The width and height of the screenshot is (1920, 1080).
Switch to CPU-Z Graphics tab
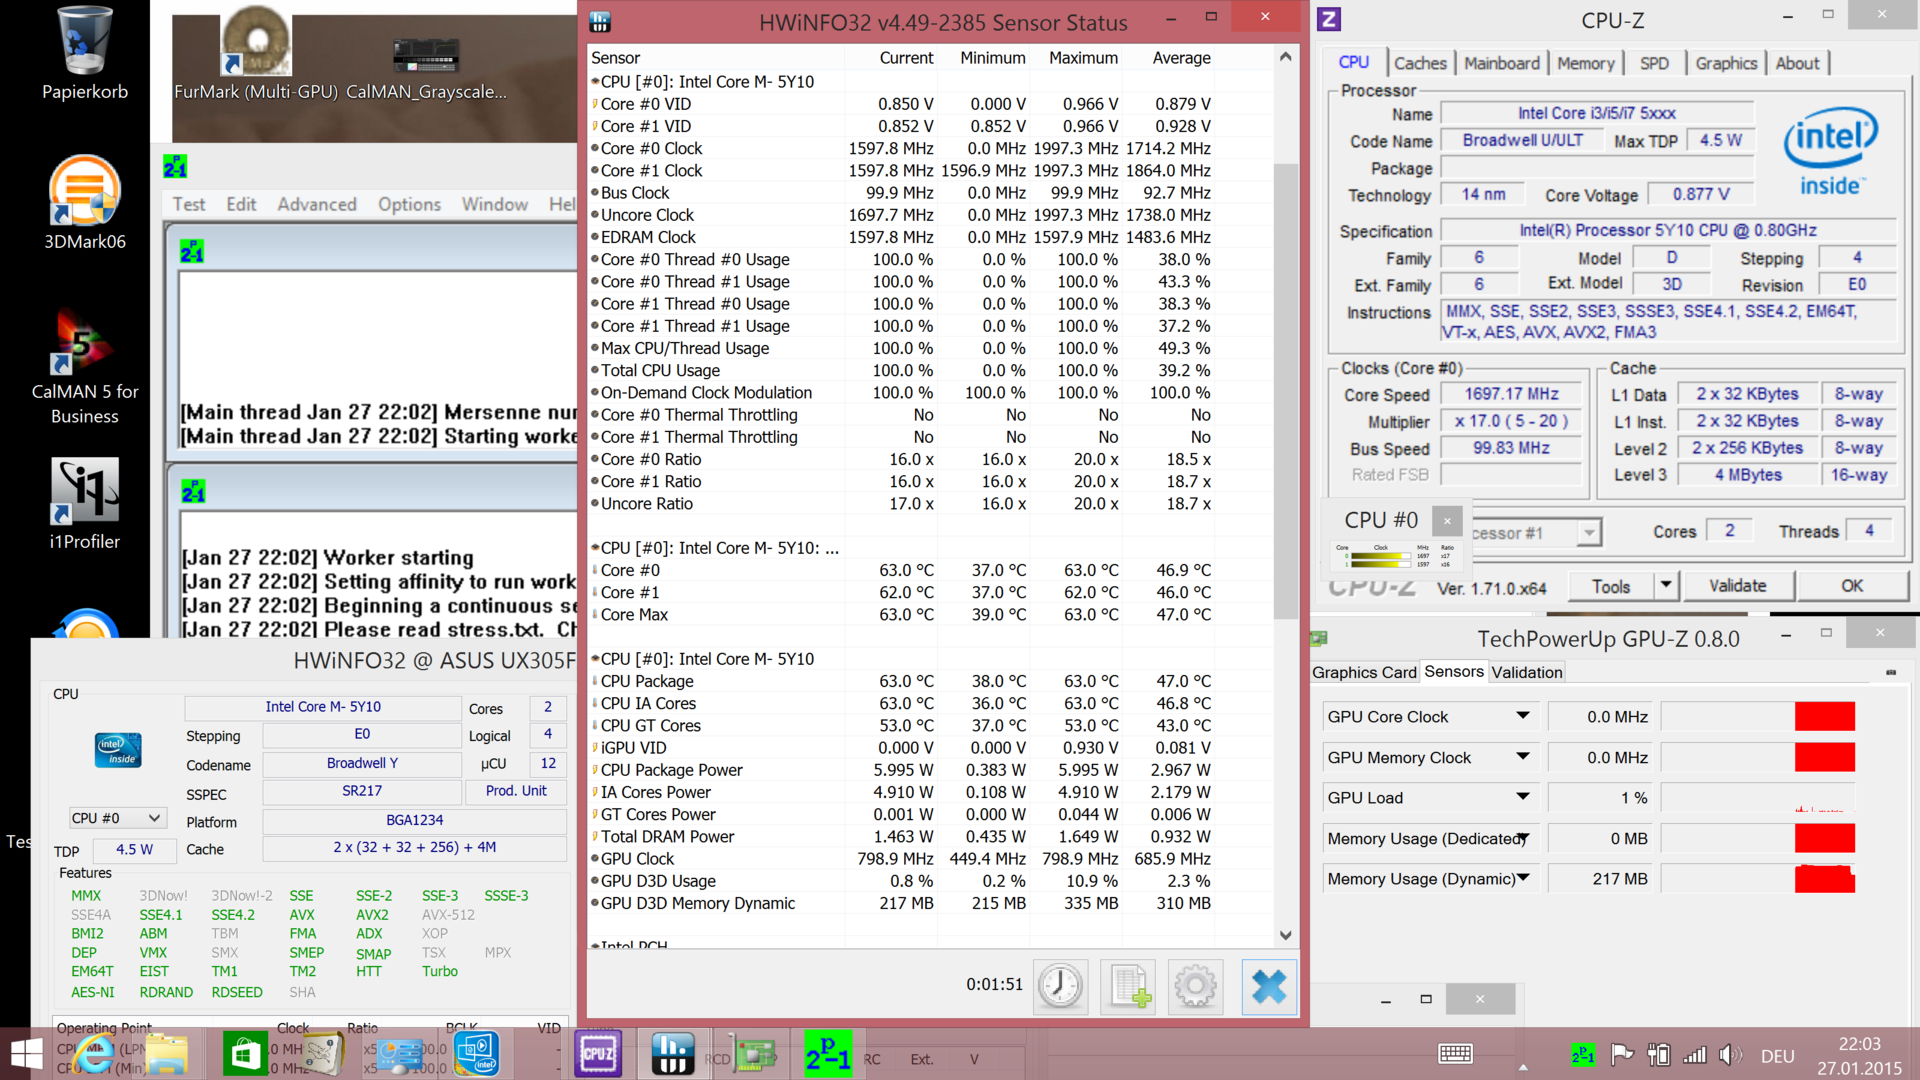coord(1726,63)
